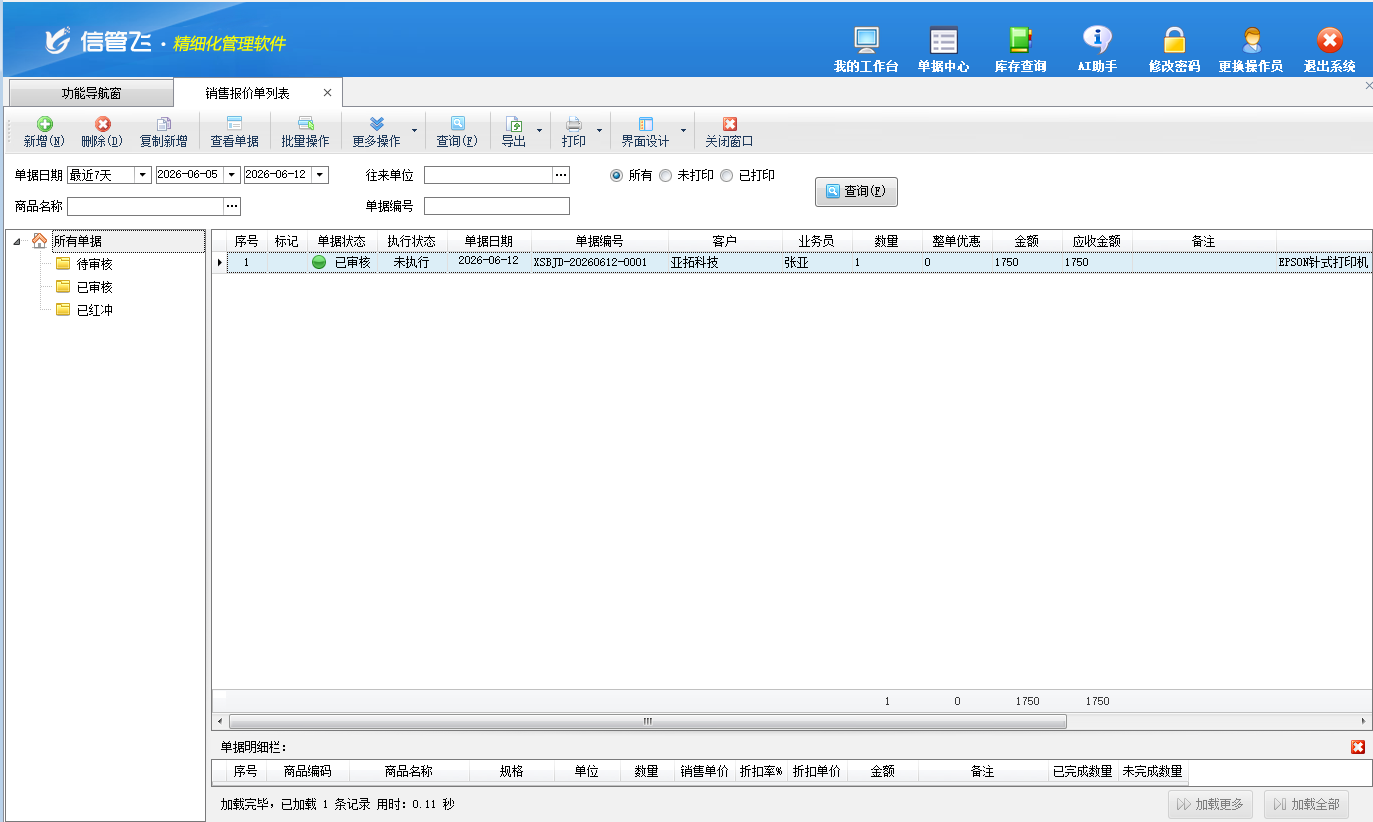The height and width of the screenshot is (822, 1373).
Task: Select the 待审核 tree folder
Action: click(94, 264)
